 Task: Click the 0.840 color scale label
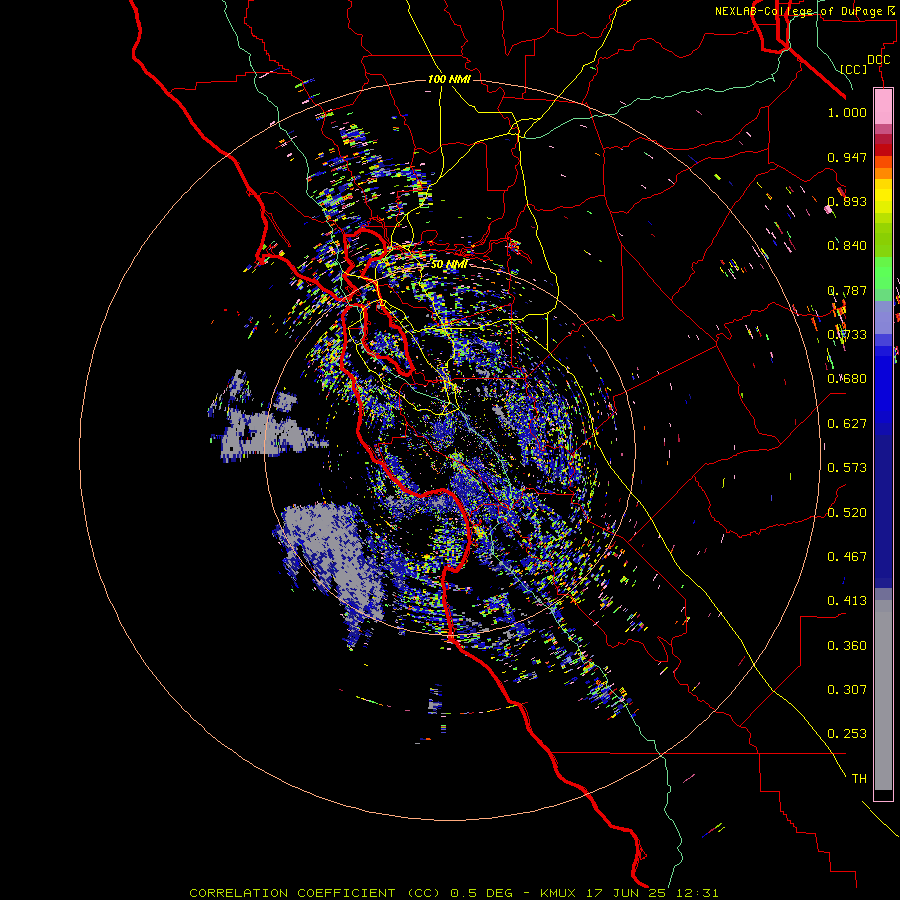847,246
